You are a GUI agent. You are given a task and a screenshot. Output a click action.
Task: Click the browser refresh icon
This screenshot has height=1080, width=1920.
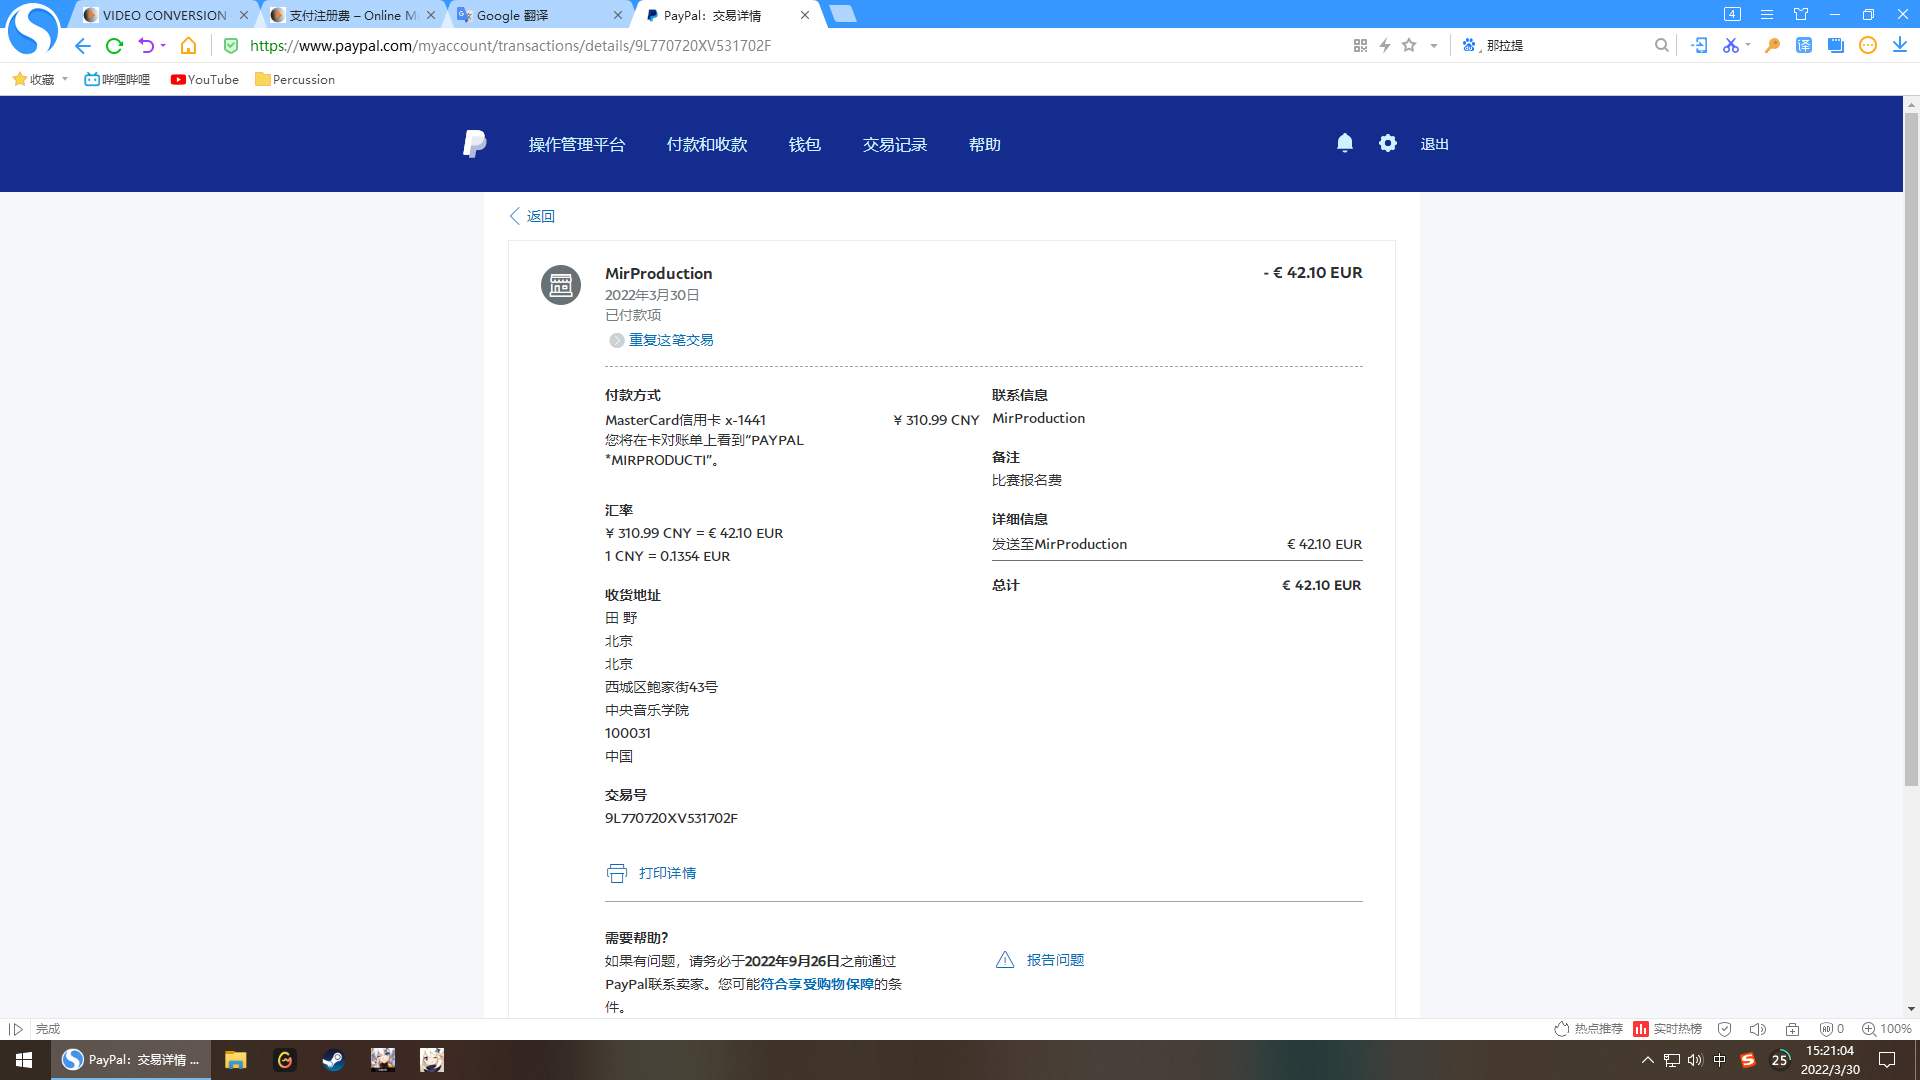pos(114,46)
